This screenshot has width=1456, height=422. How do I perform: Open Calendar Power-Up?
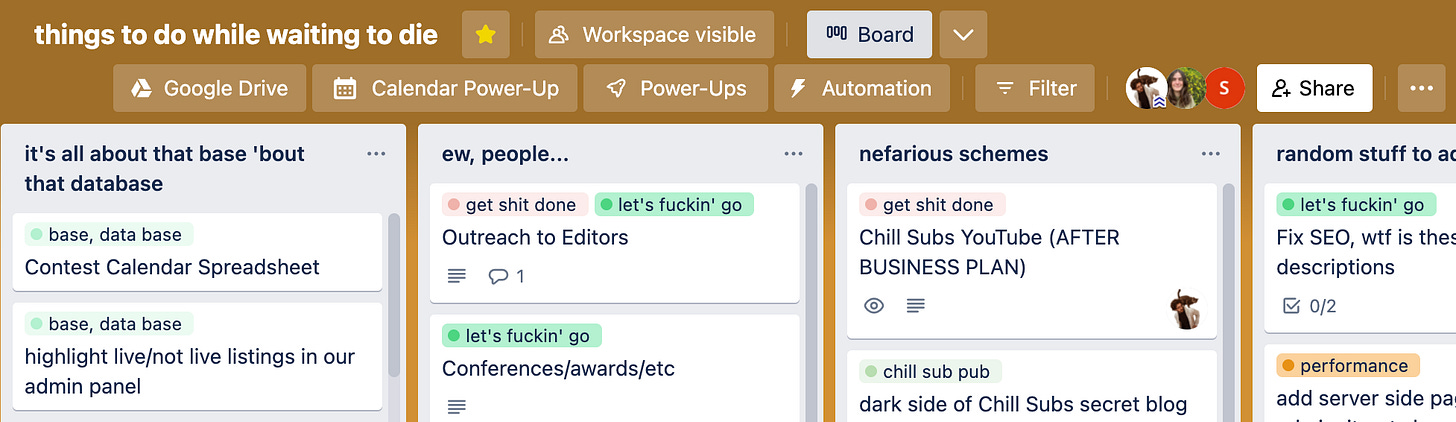[x=446, y=88]
